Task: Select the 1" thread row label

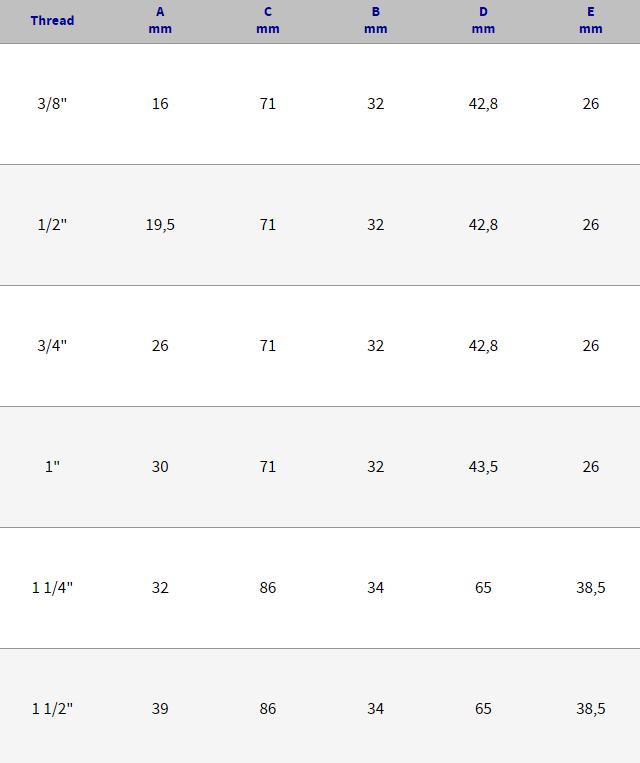Action: point(52,467)
